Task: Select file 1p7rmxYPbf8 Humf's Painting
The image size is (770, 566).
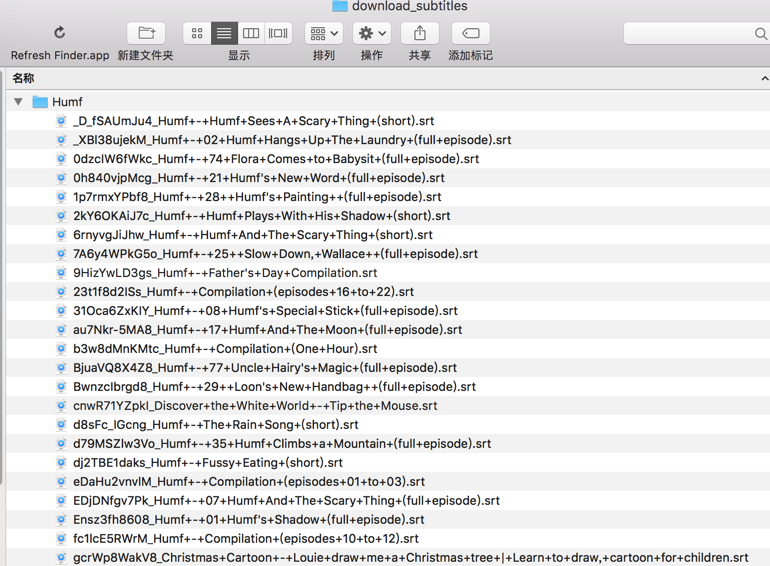Action: click(x=257, y=197)
